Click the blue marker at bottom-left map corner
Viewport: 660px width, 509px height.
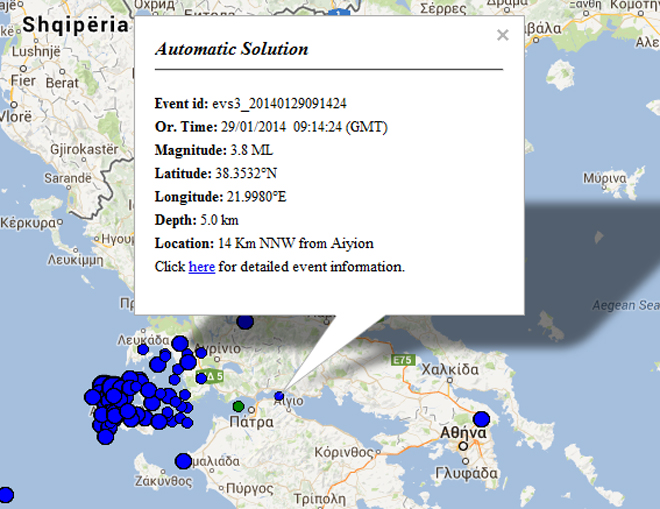pyautogui.click(x=5, y=494)
